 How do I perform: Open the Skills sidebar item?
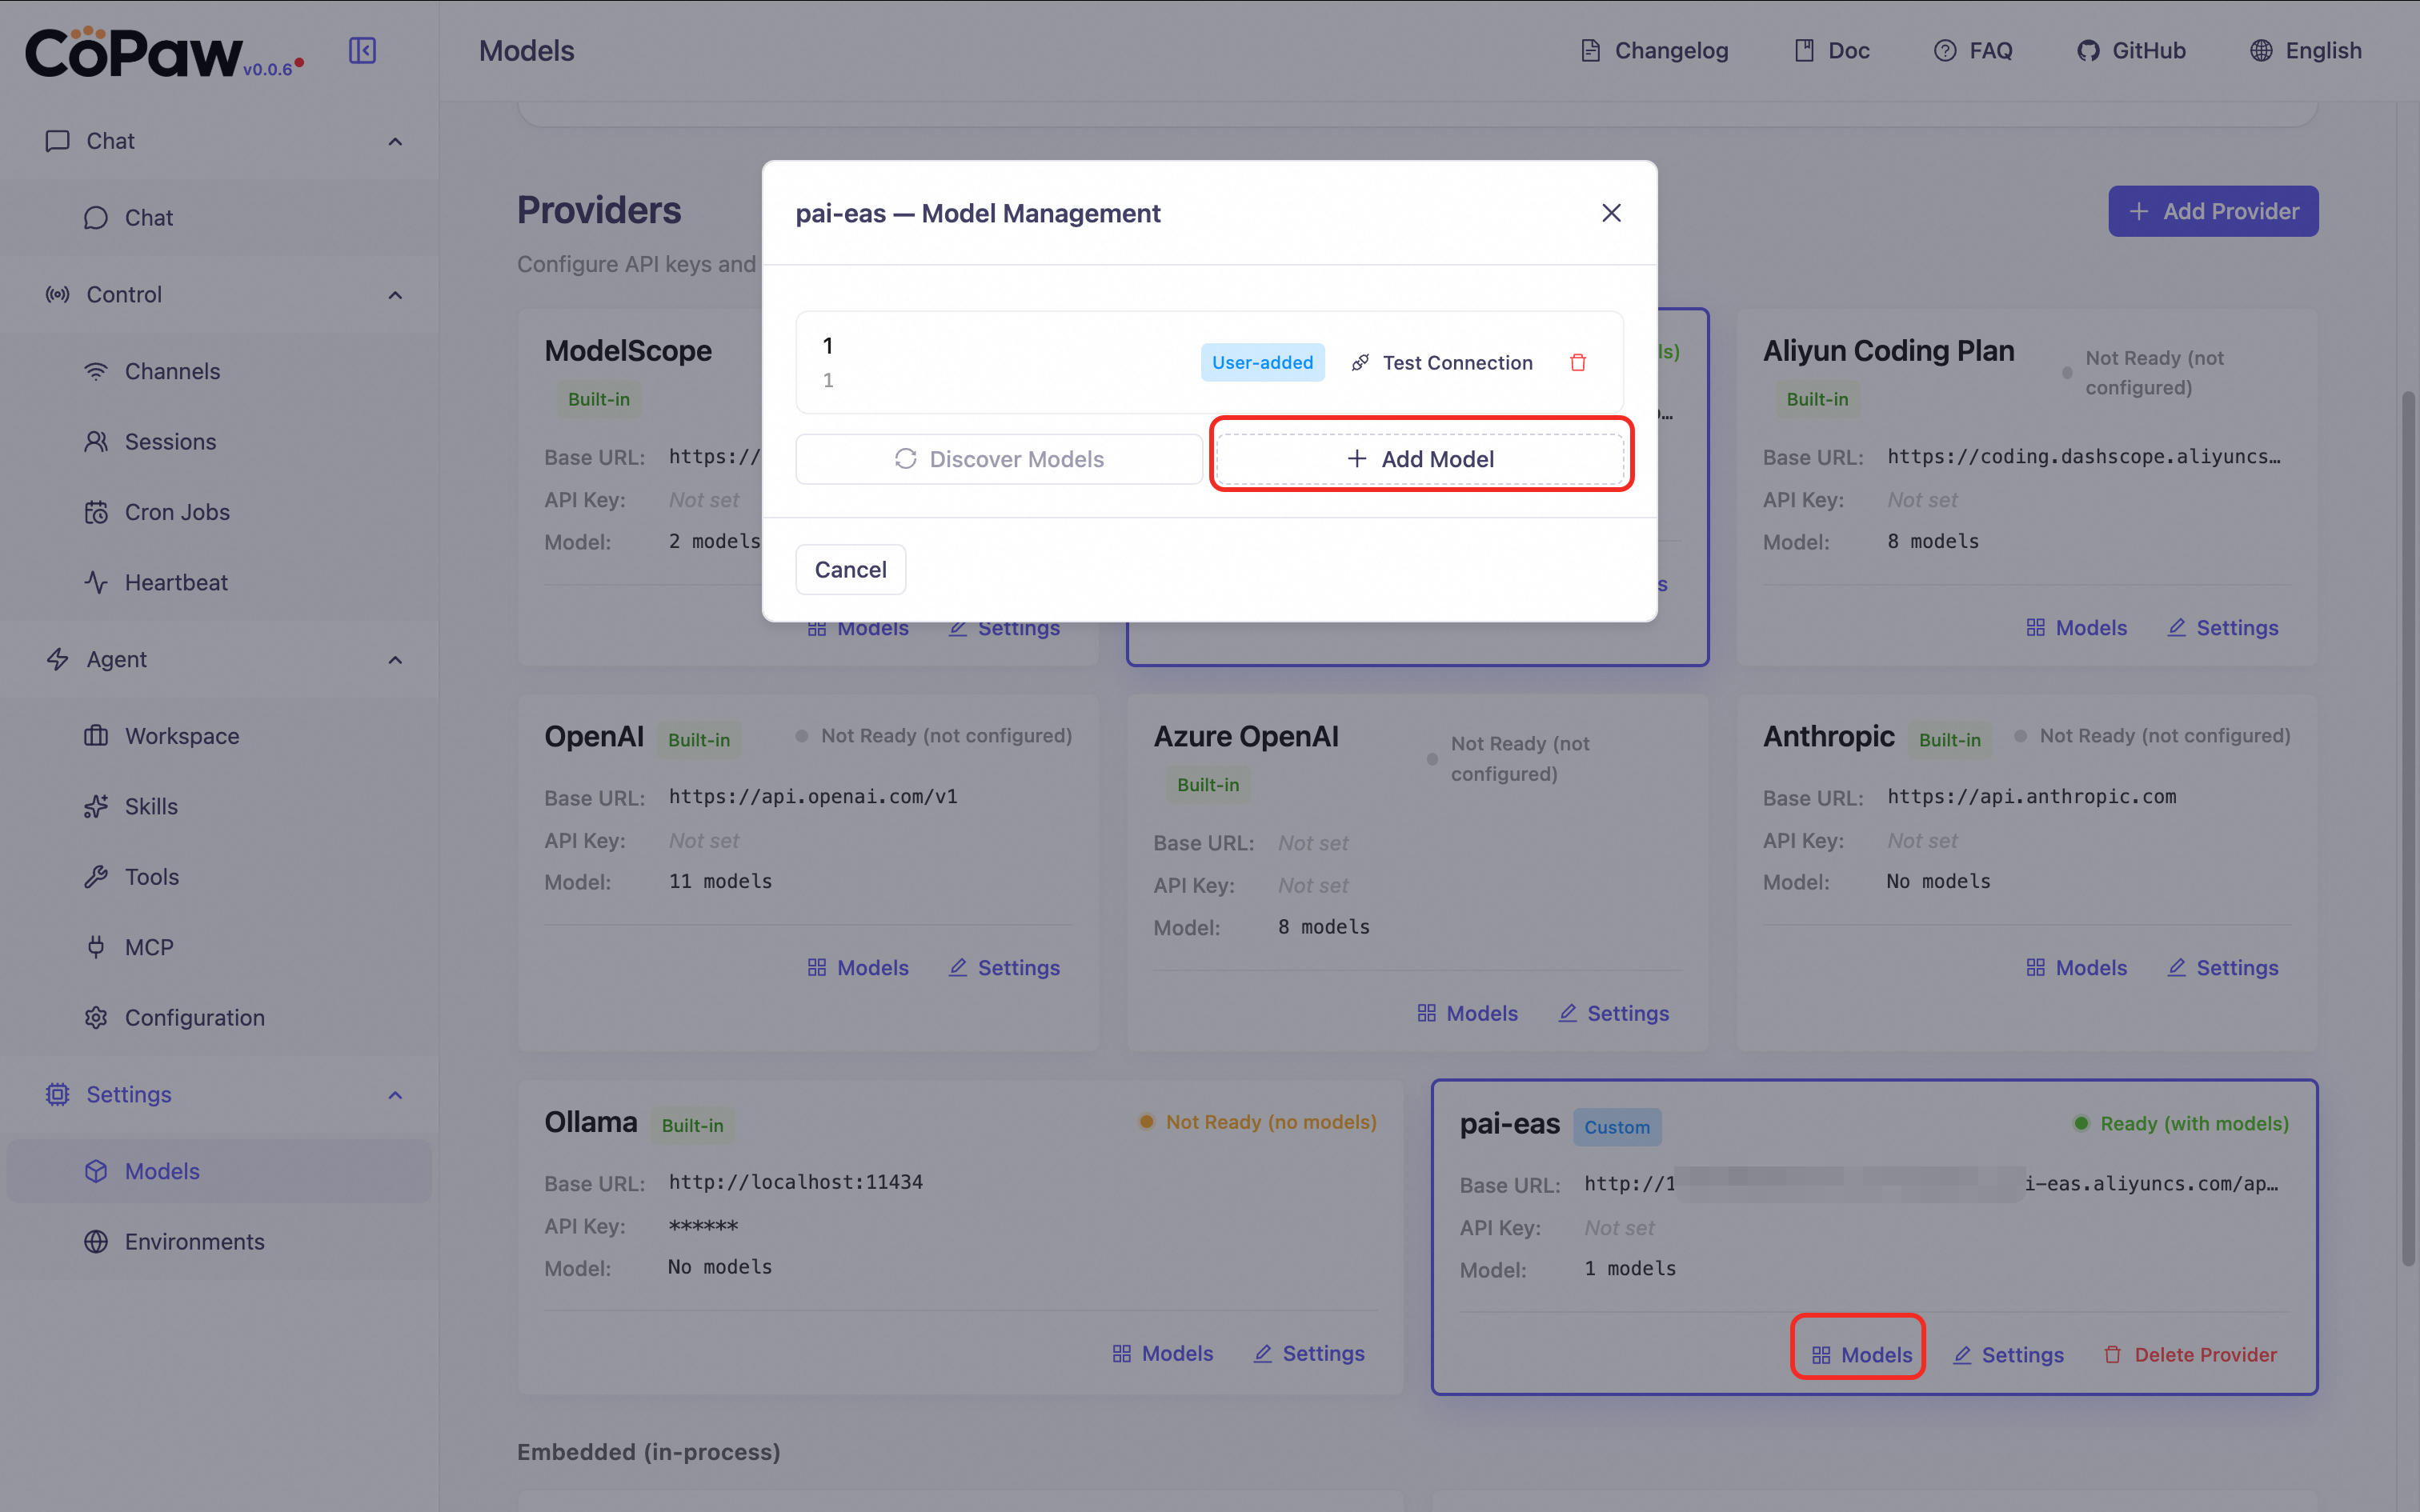click(x=151, y=806)
